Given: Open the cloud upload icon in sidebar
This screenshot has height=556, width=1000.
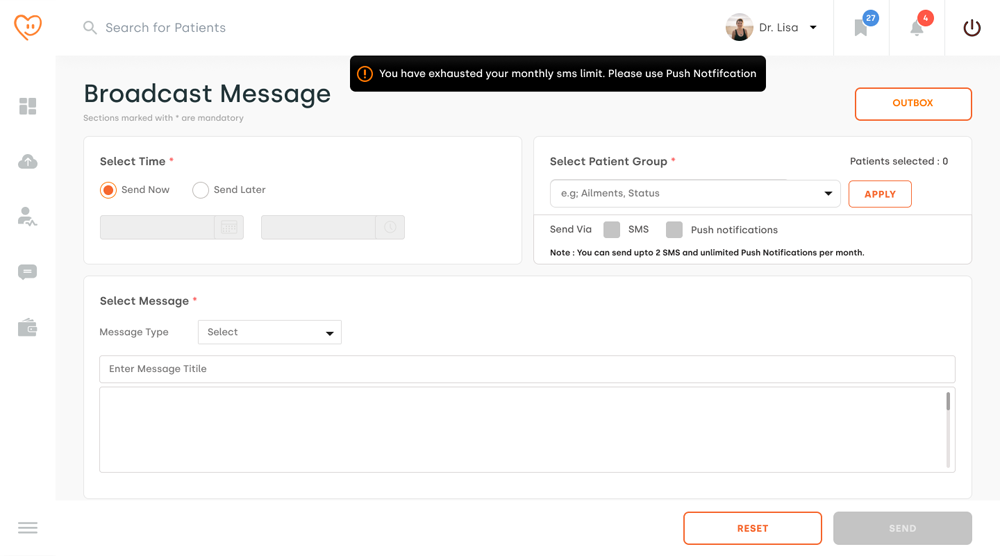Looking at the screenshot, I should pos(28,162).
